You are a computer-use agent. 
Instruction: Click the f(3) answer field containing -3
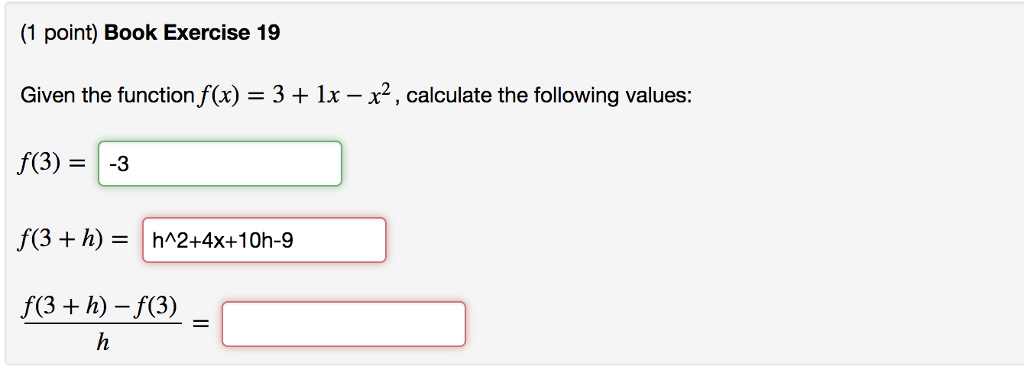[x=219, y=163]
